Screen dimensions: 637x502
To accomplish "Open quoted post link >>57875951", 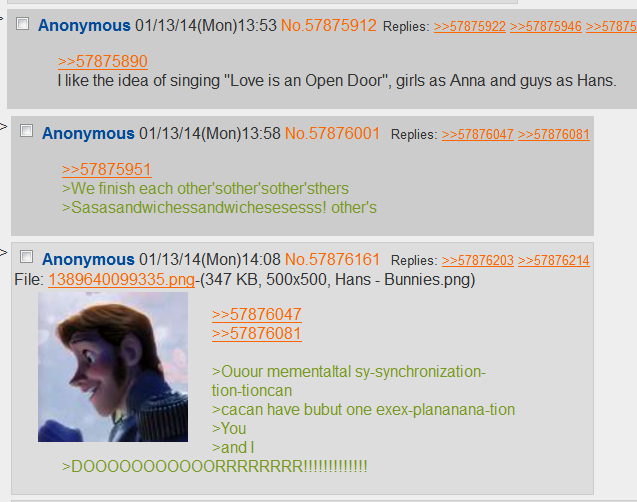I will (x=107, y=170).
